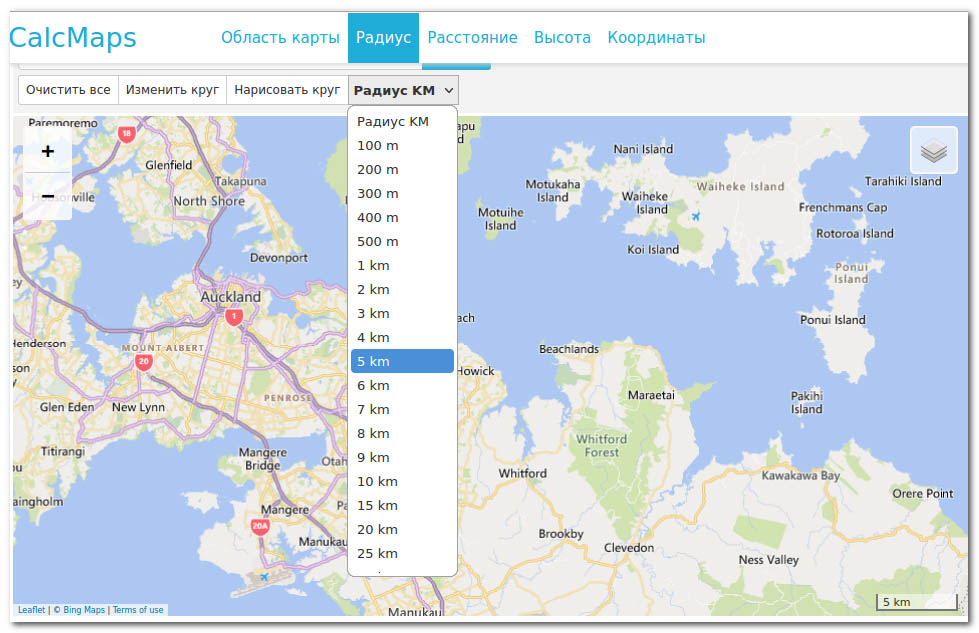The width and height of the screenshot is (979, 633).
Task: Click the highway 20A shield marker
Action: pos(260,526)
